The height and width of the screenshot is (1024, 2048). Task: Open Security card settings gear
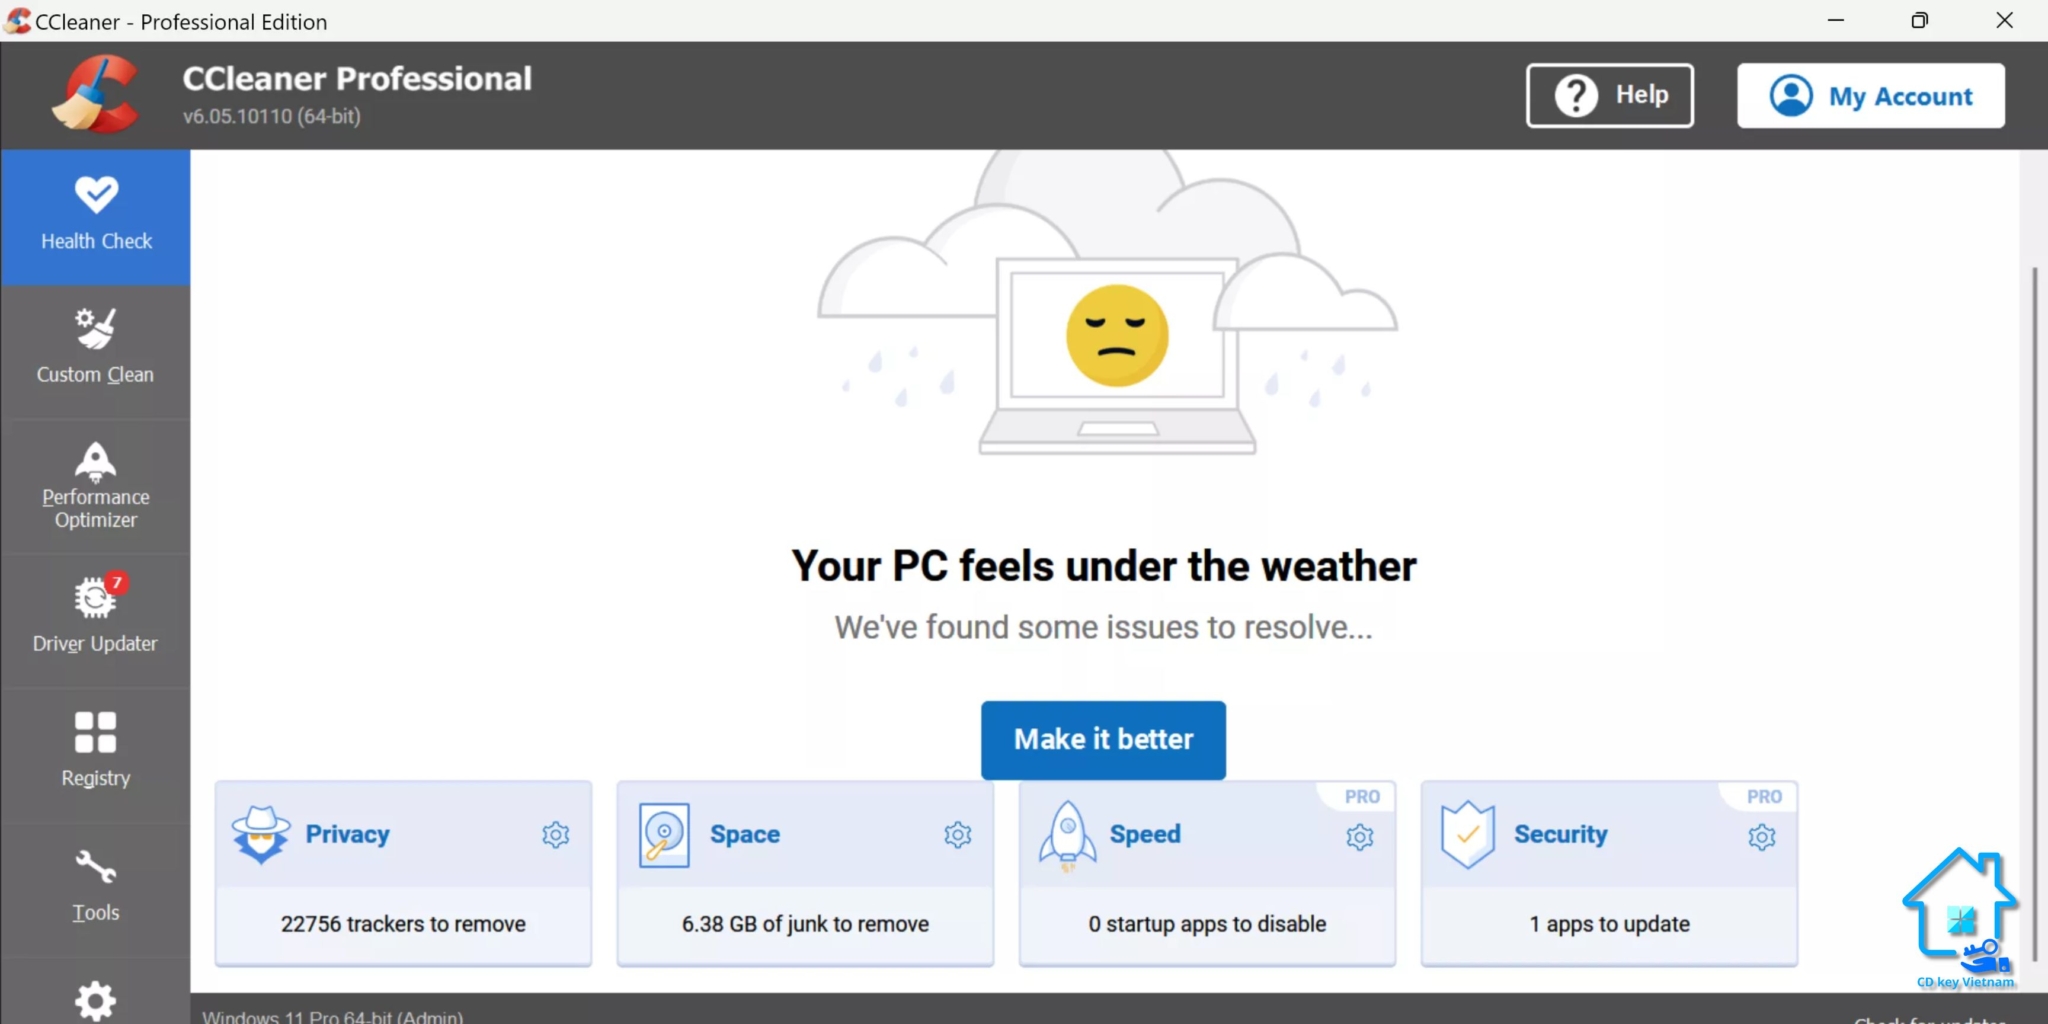1762,837
